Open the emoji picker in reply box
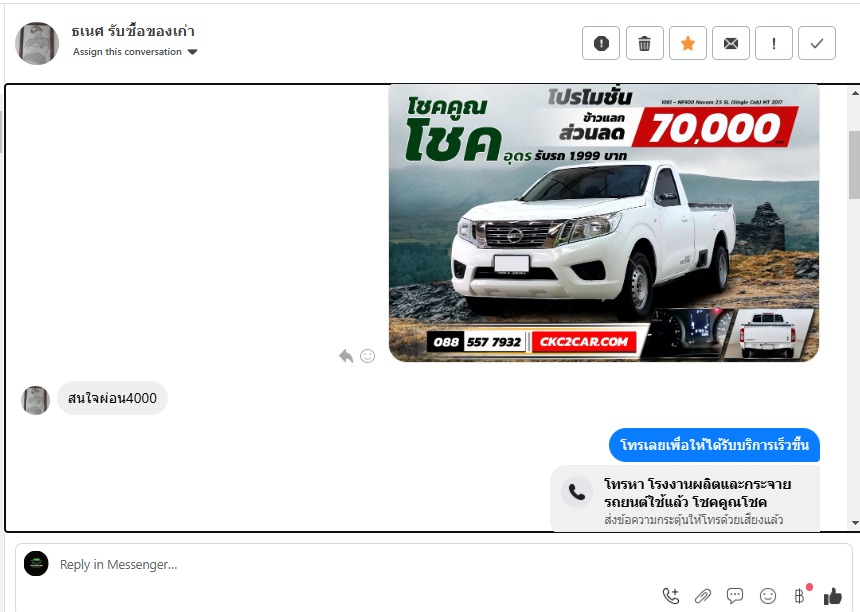 point(768,596)
